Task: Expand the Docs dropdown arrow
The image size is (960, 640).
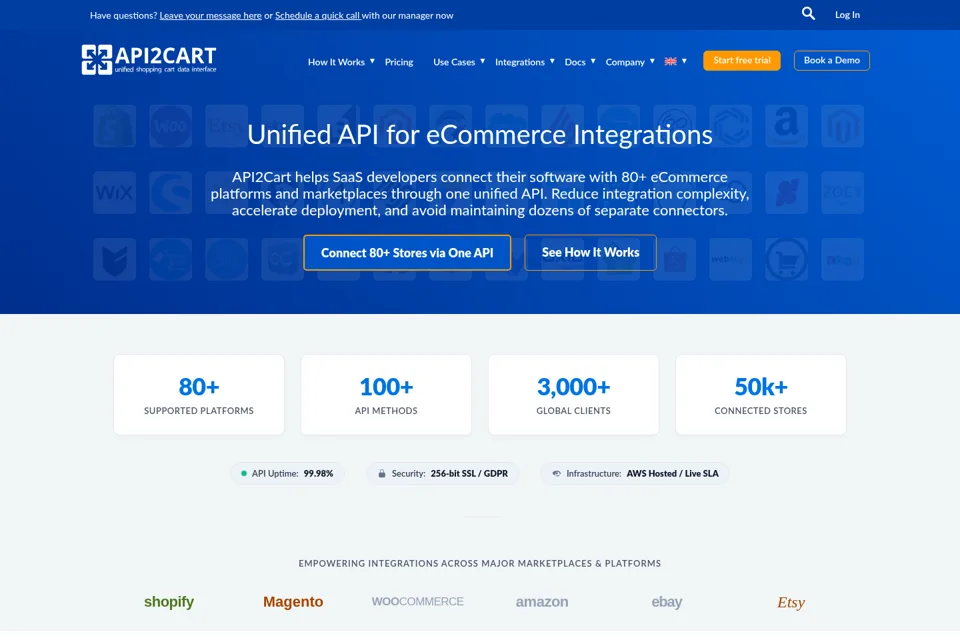Action: tap(593, 61)
